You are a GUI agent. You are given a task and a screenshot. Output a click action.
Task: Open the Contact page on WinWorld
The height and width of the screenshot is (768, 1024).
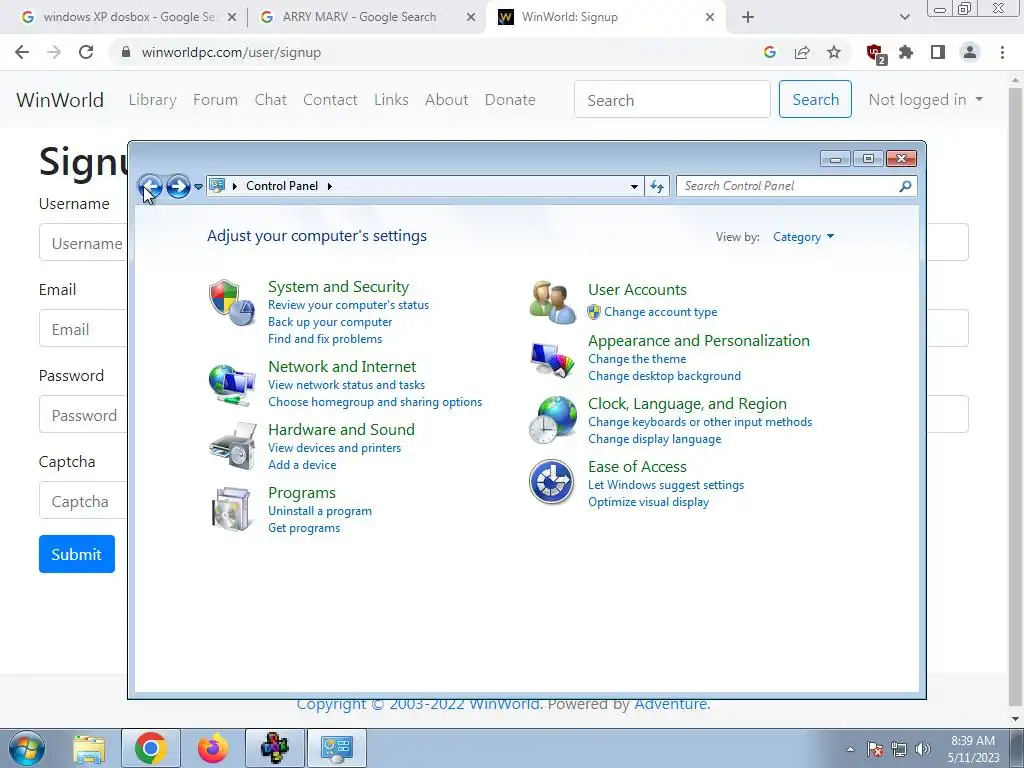click(x=330, y=99)
